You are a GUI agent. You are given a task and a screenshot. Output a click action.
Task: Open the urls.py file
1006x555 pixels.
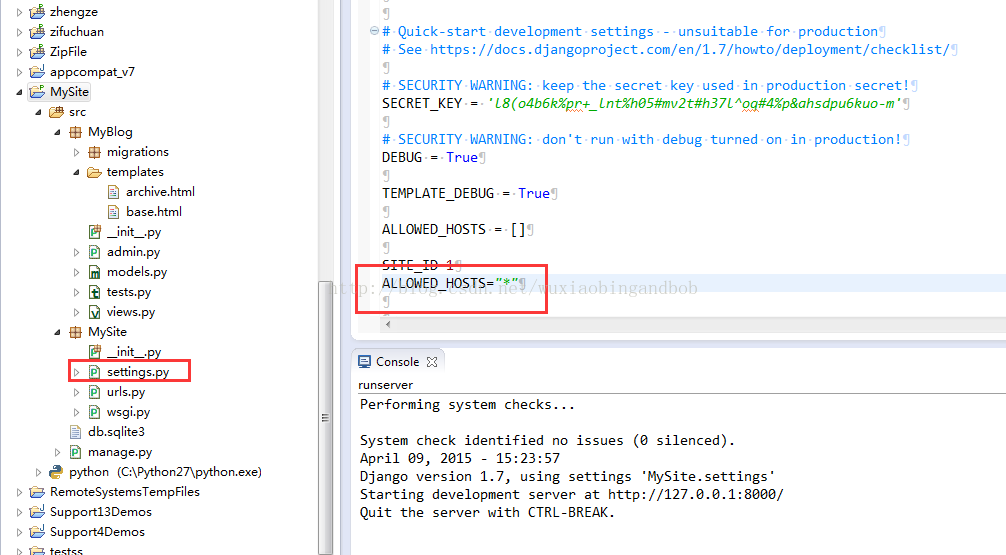coord(126,392)
